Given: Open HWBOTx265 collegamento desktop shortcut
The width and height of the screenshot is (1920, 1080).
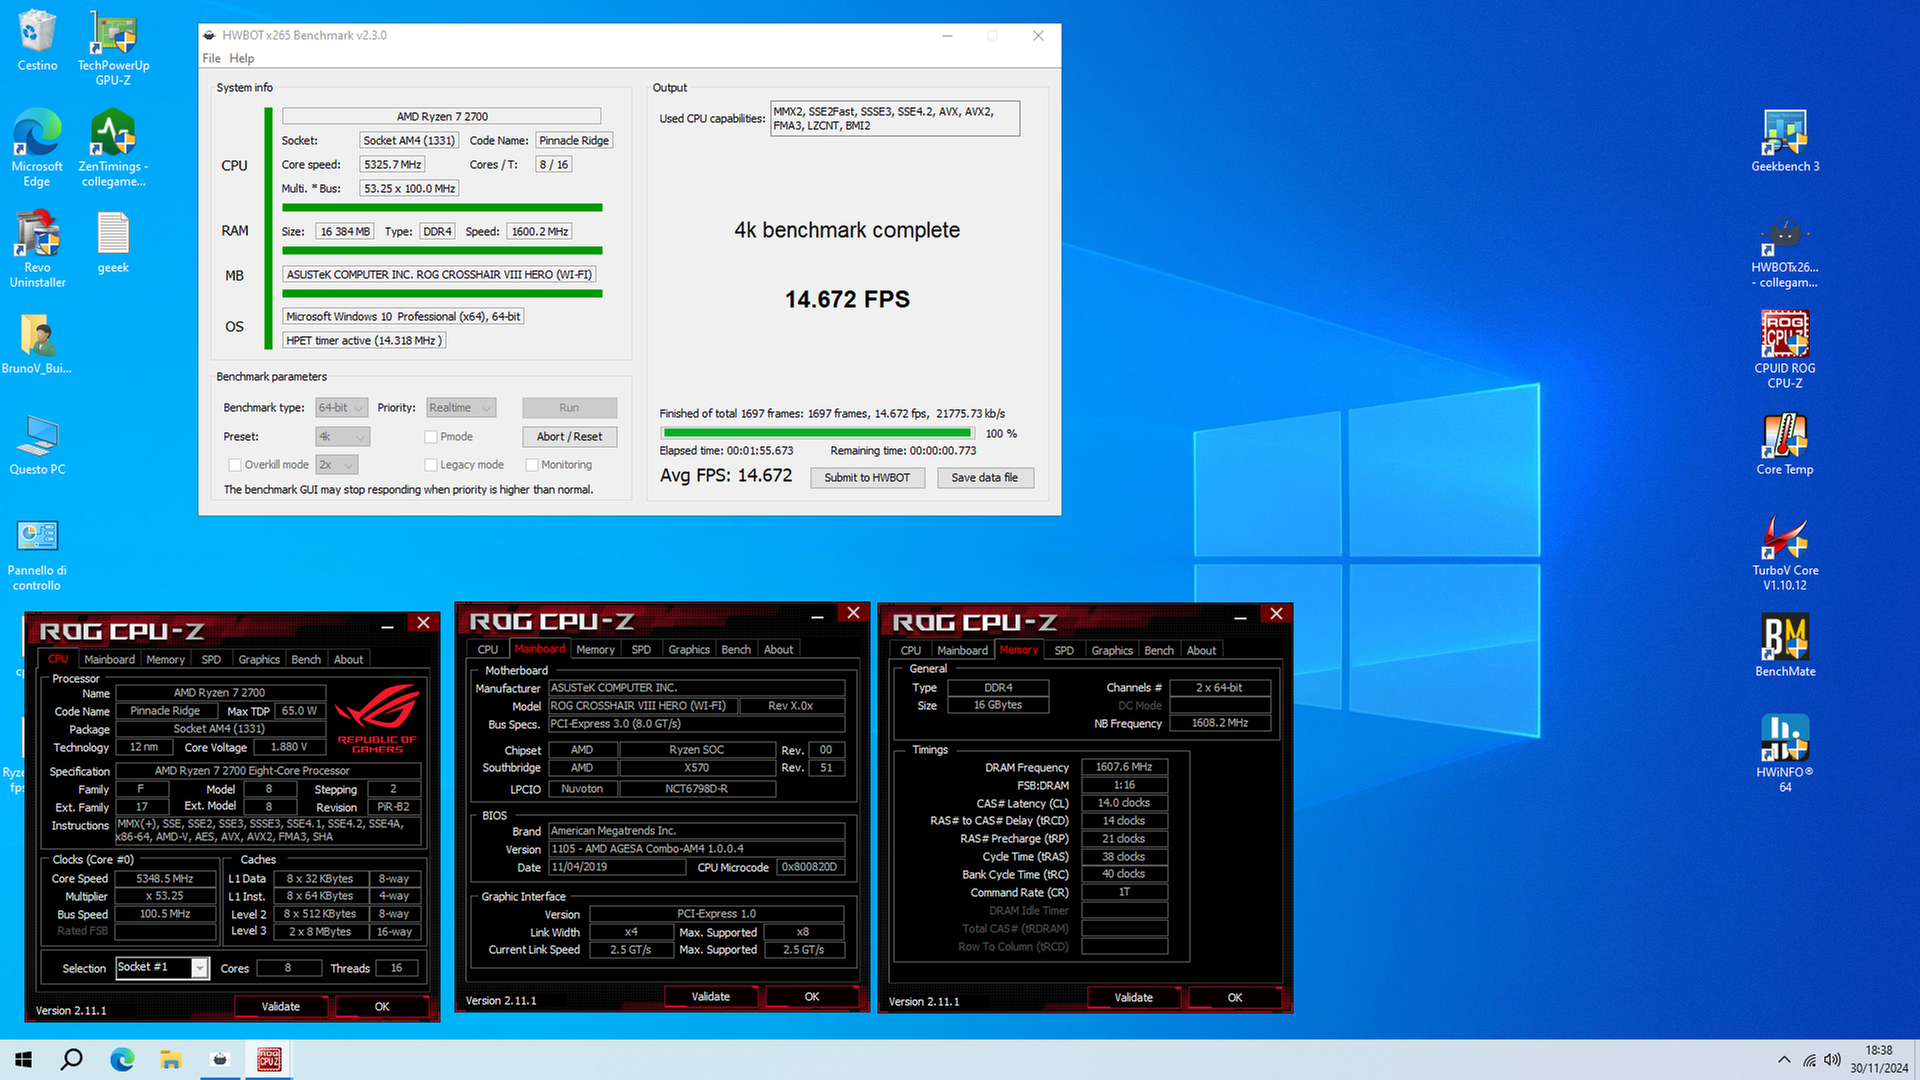Looking at the screenshot, I should [x=1785, y=250].
